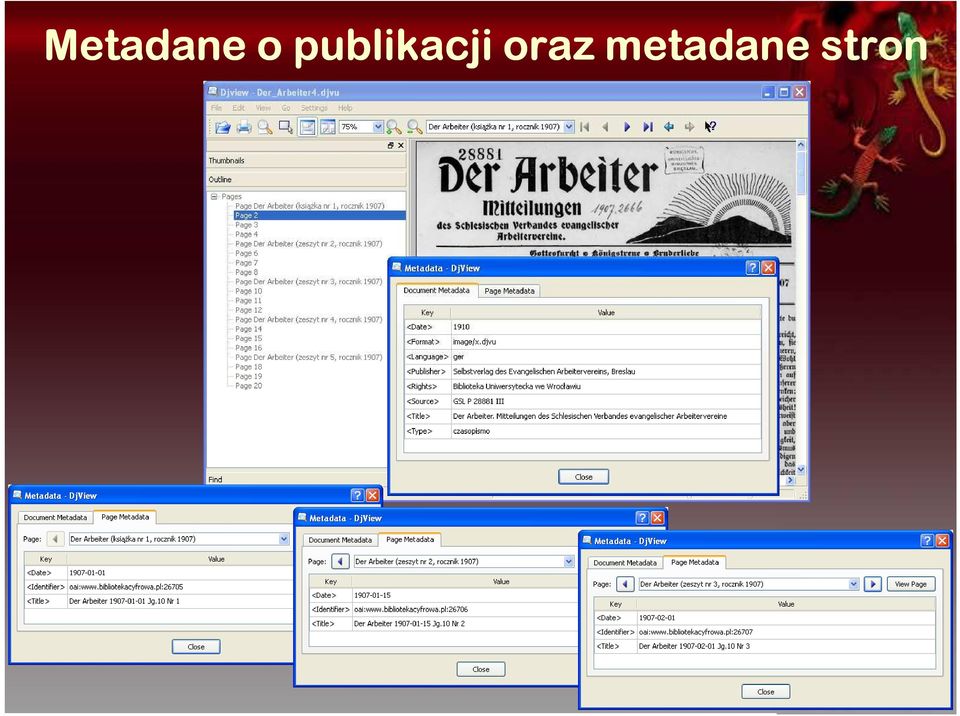Screen dimensions: 960x716
Task: Open the Outline sidebar section
Action: 306,179
